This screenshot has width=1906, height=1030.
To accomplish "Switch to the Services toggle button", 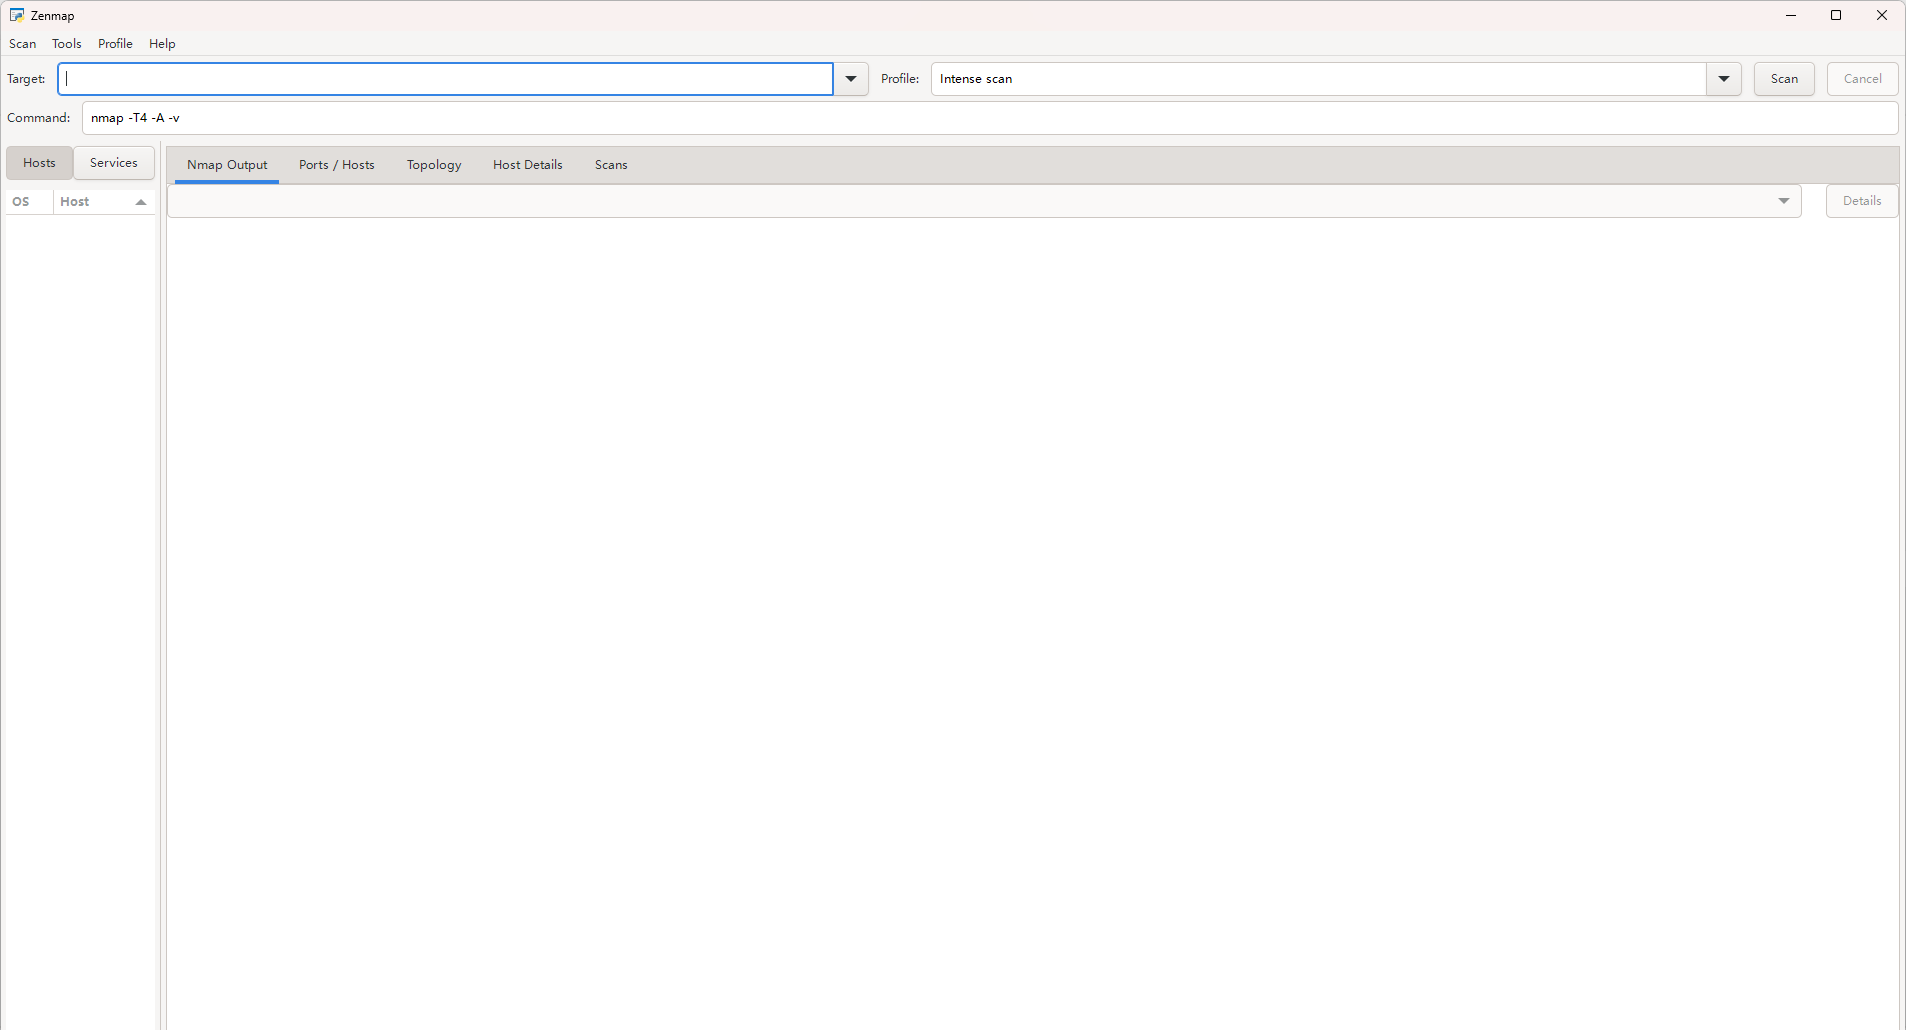I will tap(114, 163).
